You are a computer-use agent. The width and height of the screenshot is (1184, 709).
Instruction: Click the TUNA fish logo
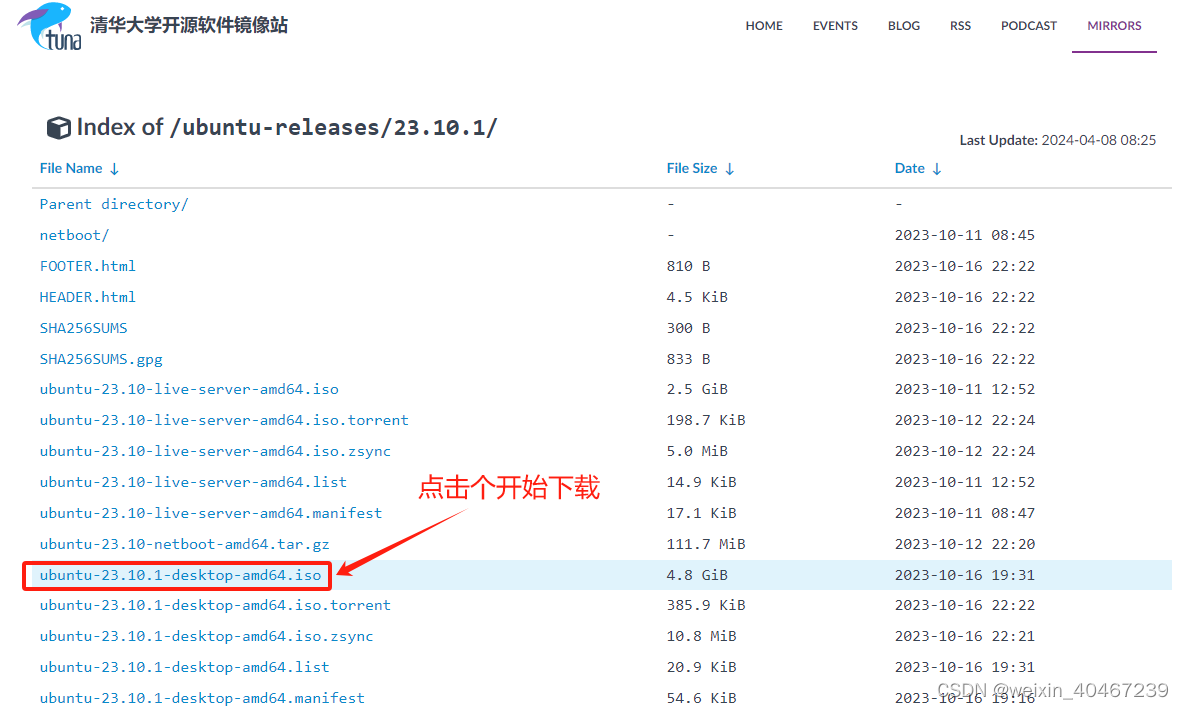coord(49,26)
